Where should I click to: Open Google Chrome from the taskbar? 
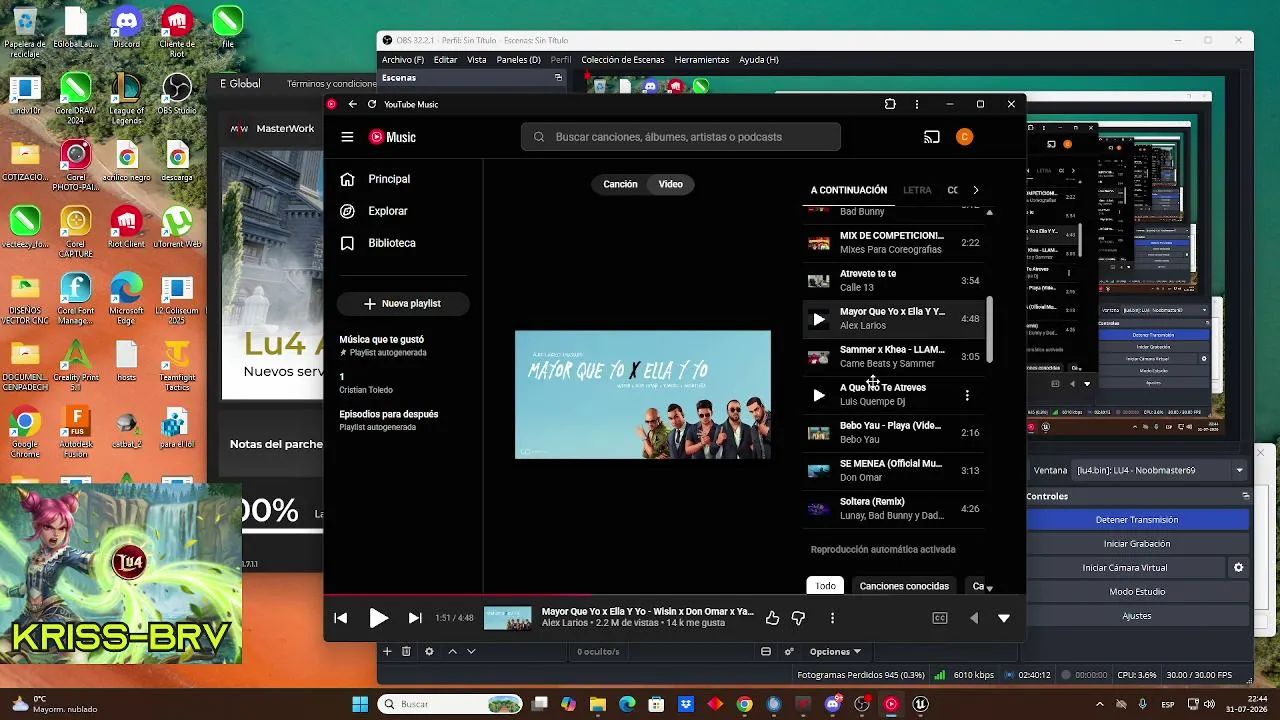click(744, 704)
